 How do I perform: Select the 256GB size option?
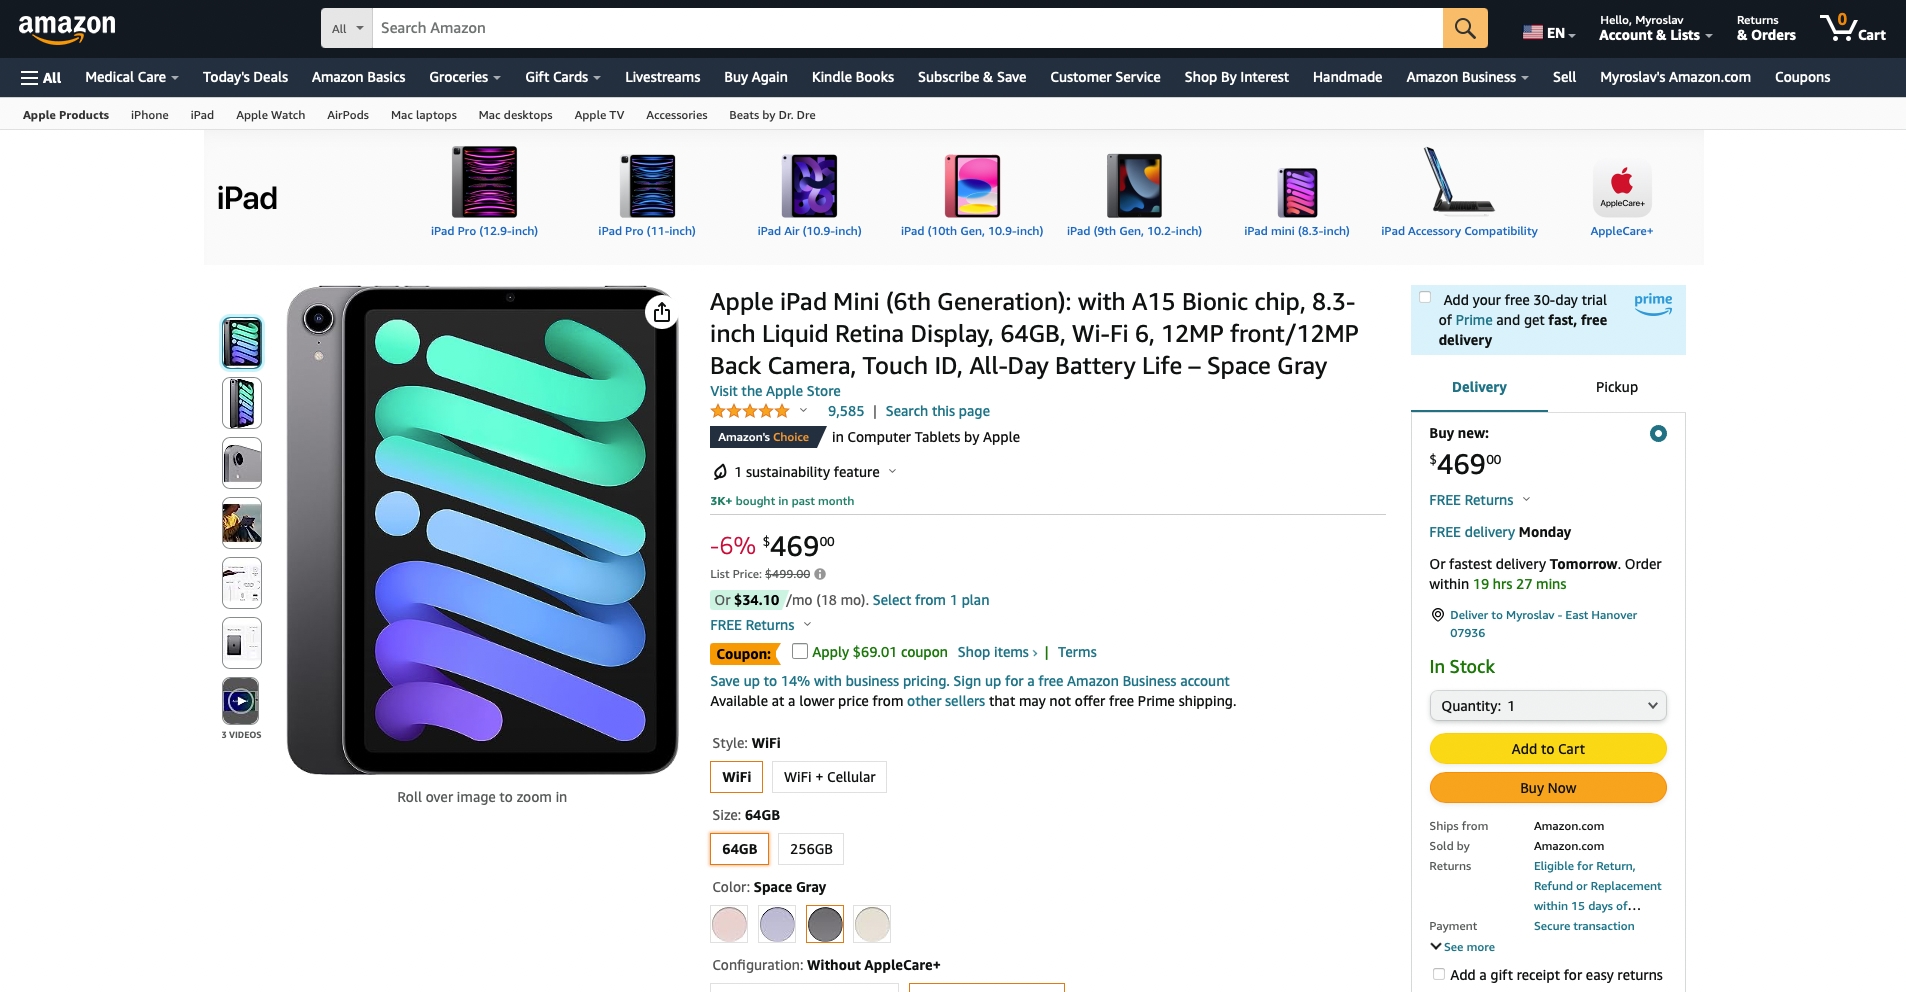(811, 849)
